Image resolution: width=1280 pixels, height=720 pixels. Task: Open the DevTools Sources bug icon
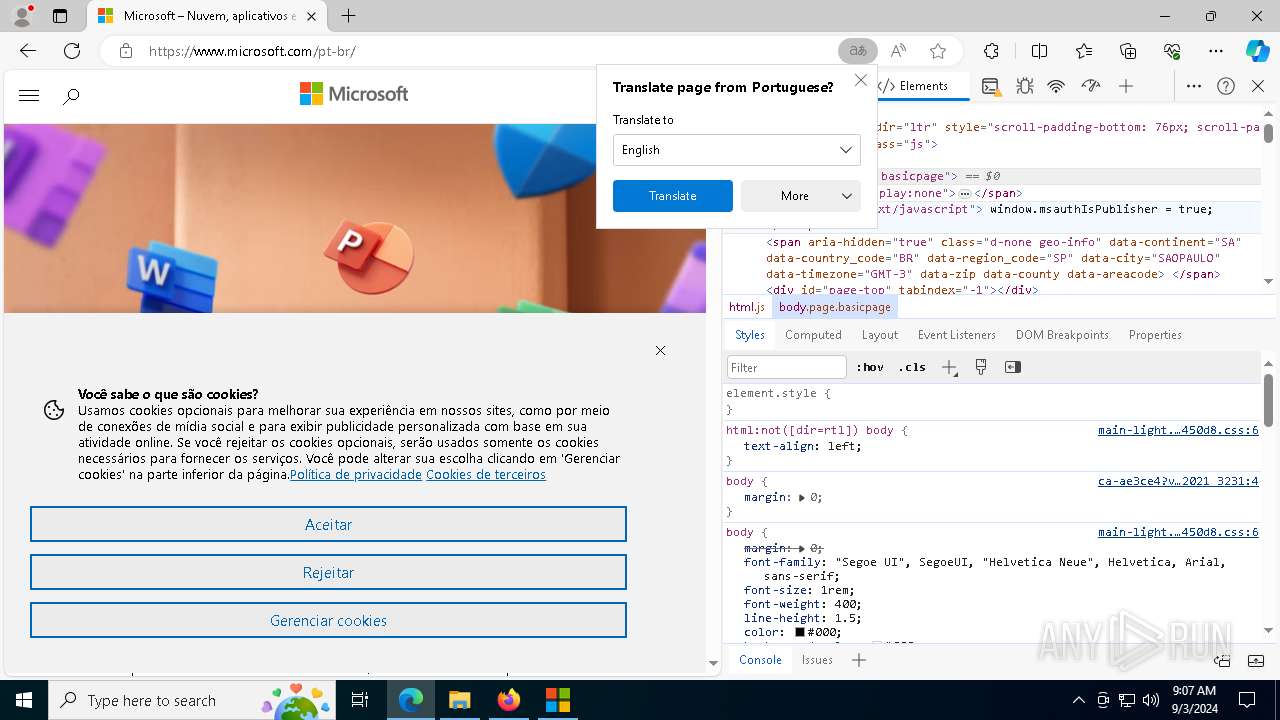[x=1025, y=86]
